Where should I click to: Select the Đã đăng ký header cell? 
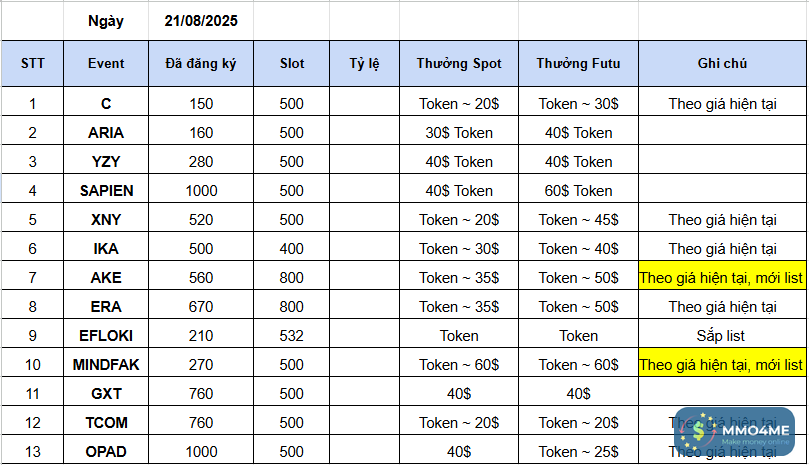point(201,64)
